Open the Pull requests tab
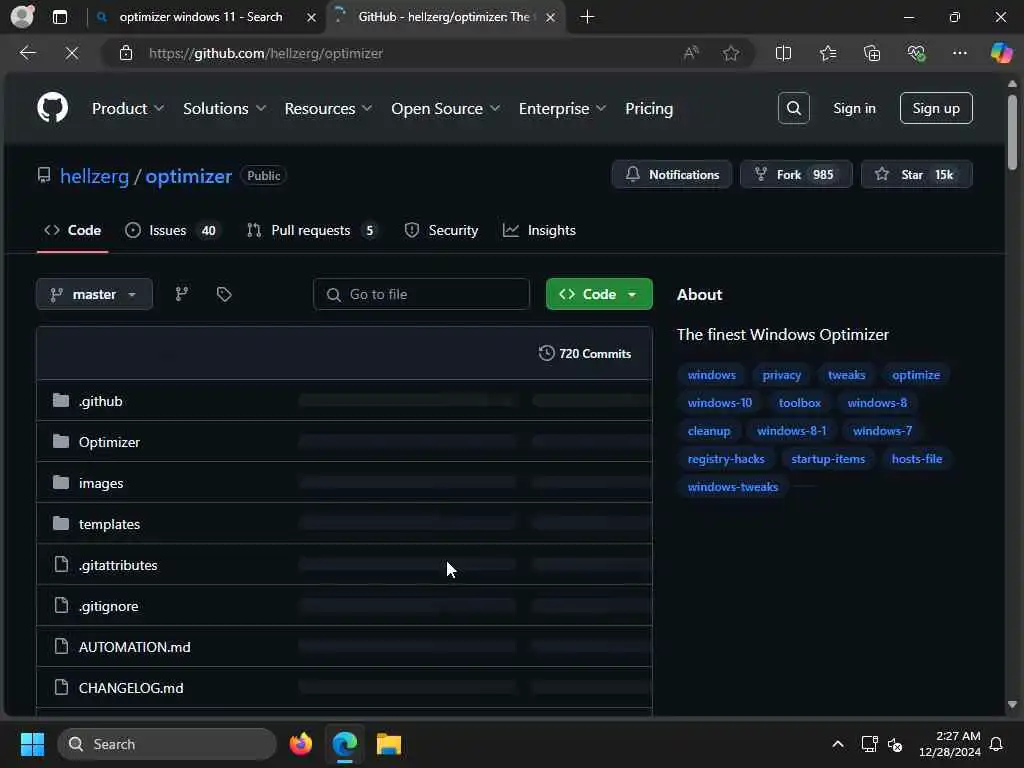The height and width of the screenshot is (768, 1024). click(x=312, y=231)
